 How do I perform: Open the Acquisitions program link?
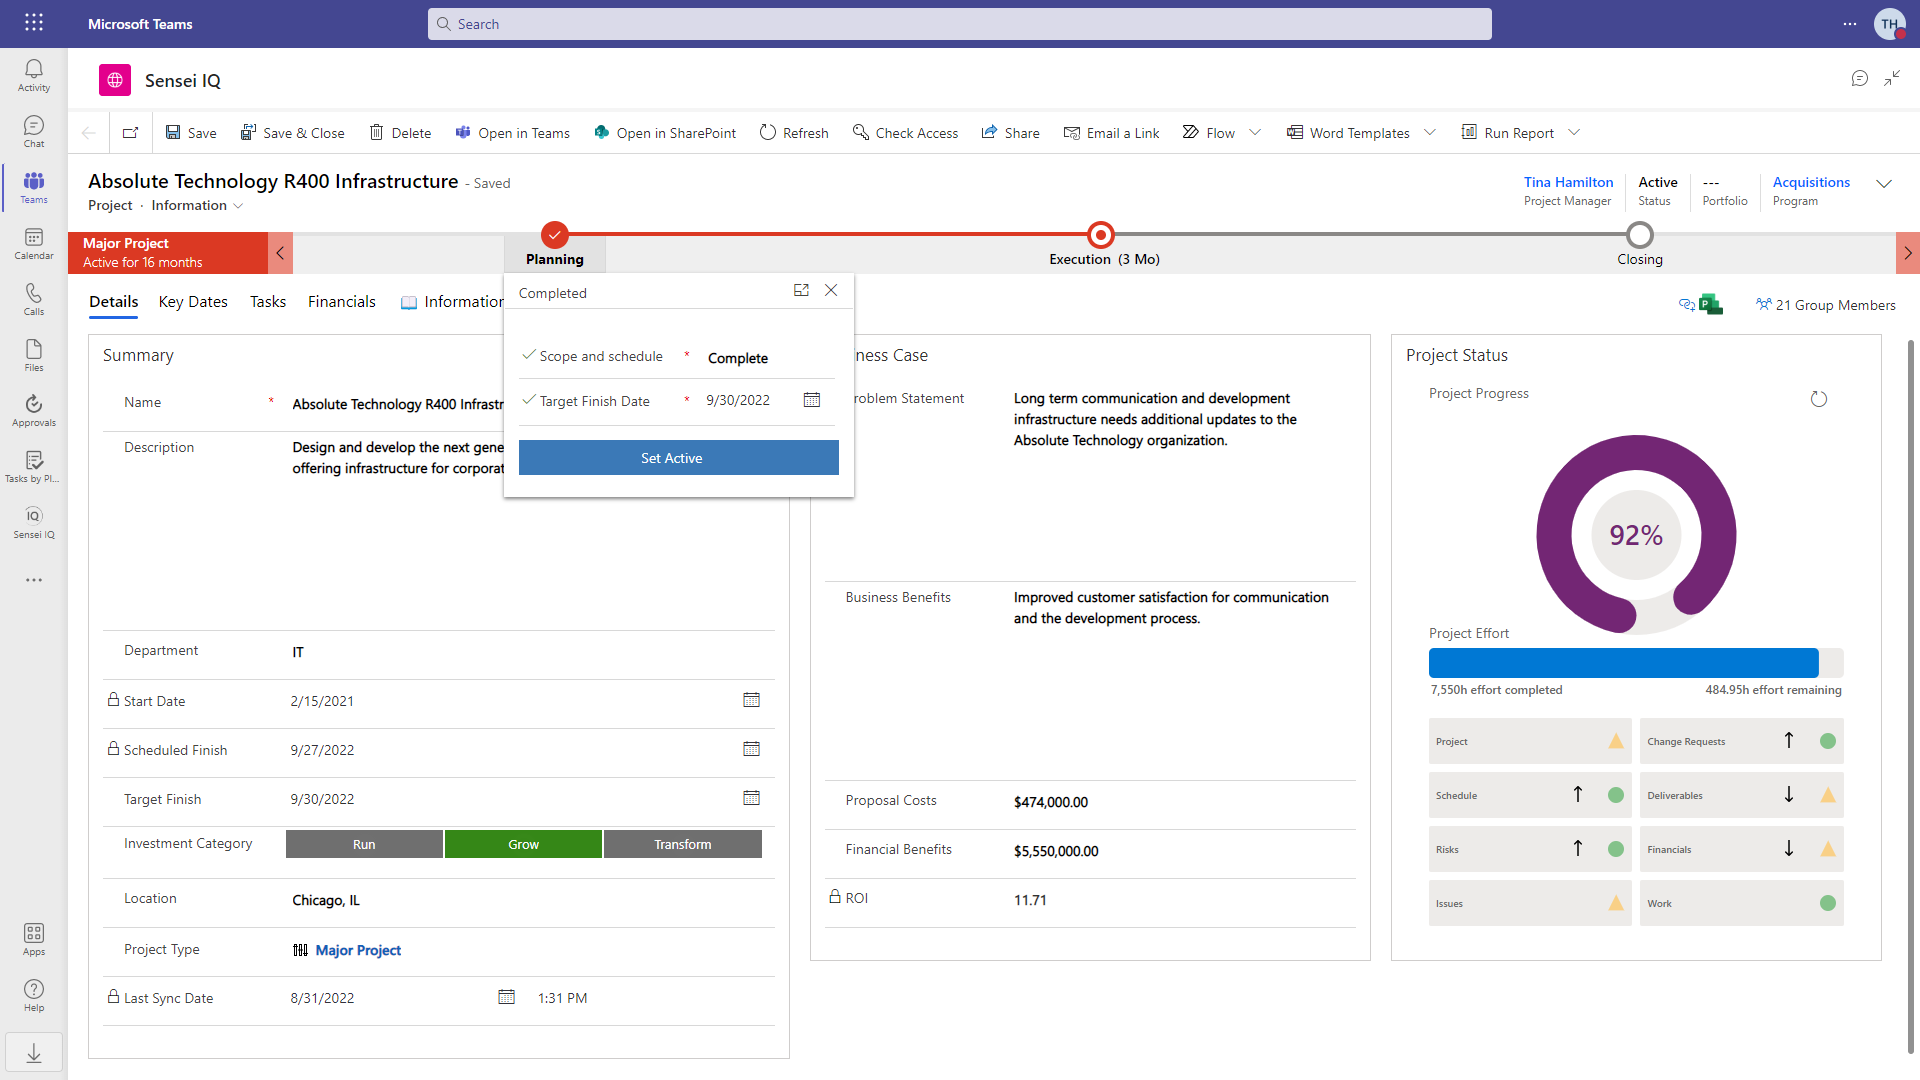[x=1811, y=182]
